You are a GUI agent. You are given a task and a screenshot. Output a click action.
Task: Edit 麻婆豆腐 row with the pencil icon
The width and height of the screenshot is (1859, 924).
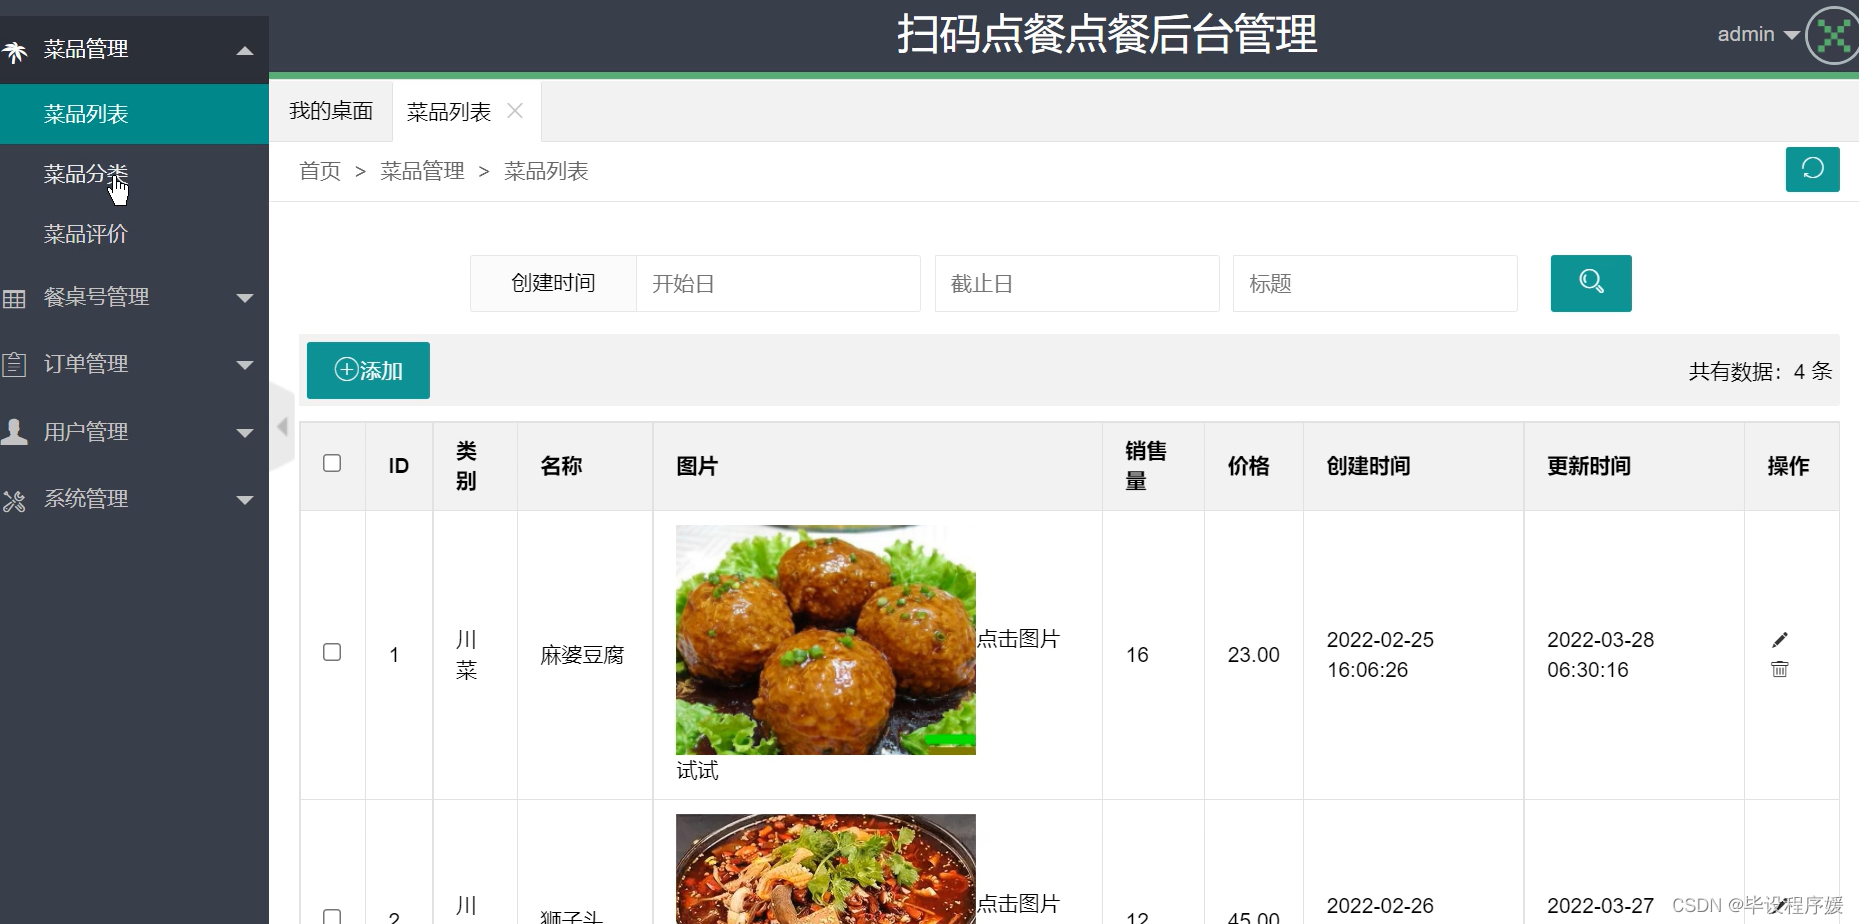(x=1779, y=640)
